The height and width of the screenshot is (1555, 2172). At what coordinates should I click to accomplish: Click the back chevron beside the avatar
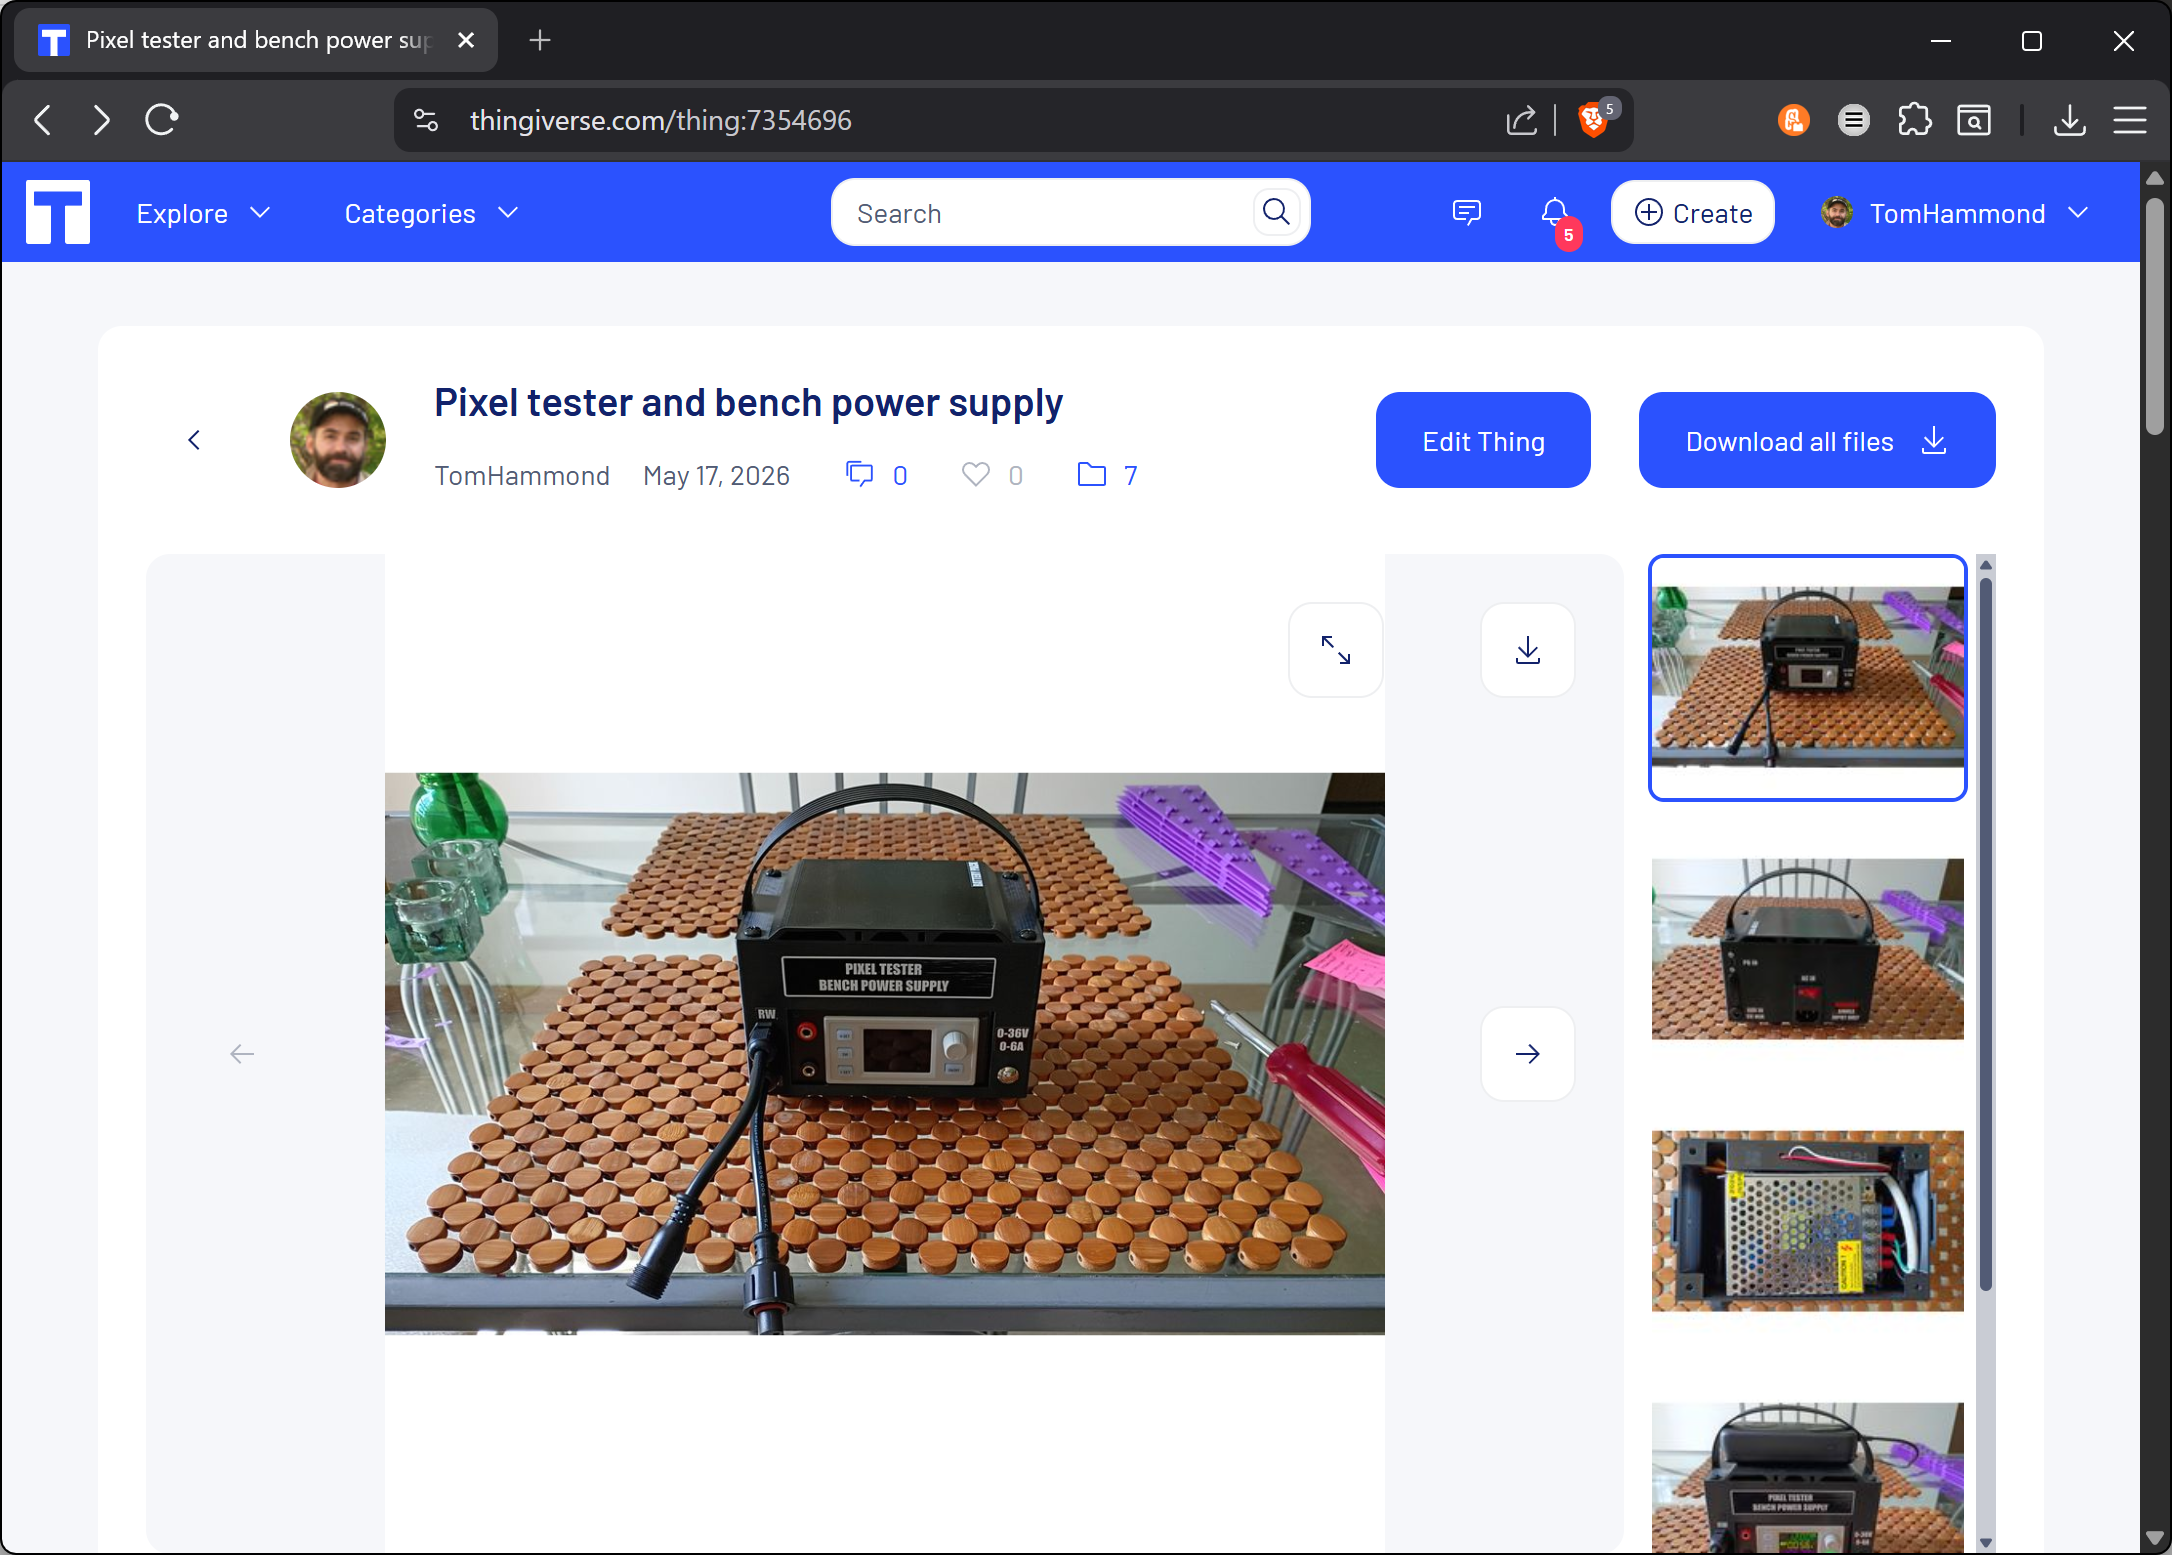[194, 440]
